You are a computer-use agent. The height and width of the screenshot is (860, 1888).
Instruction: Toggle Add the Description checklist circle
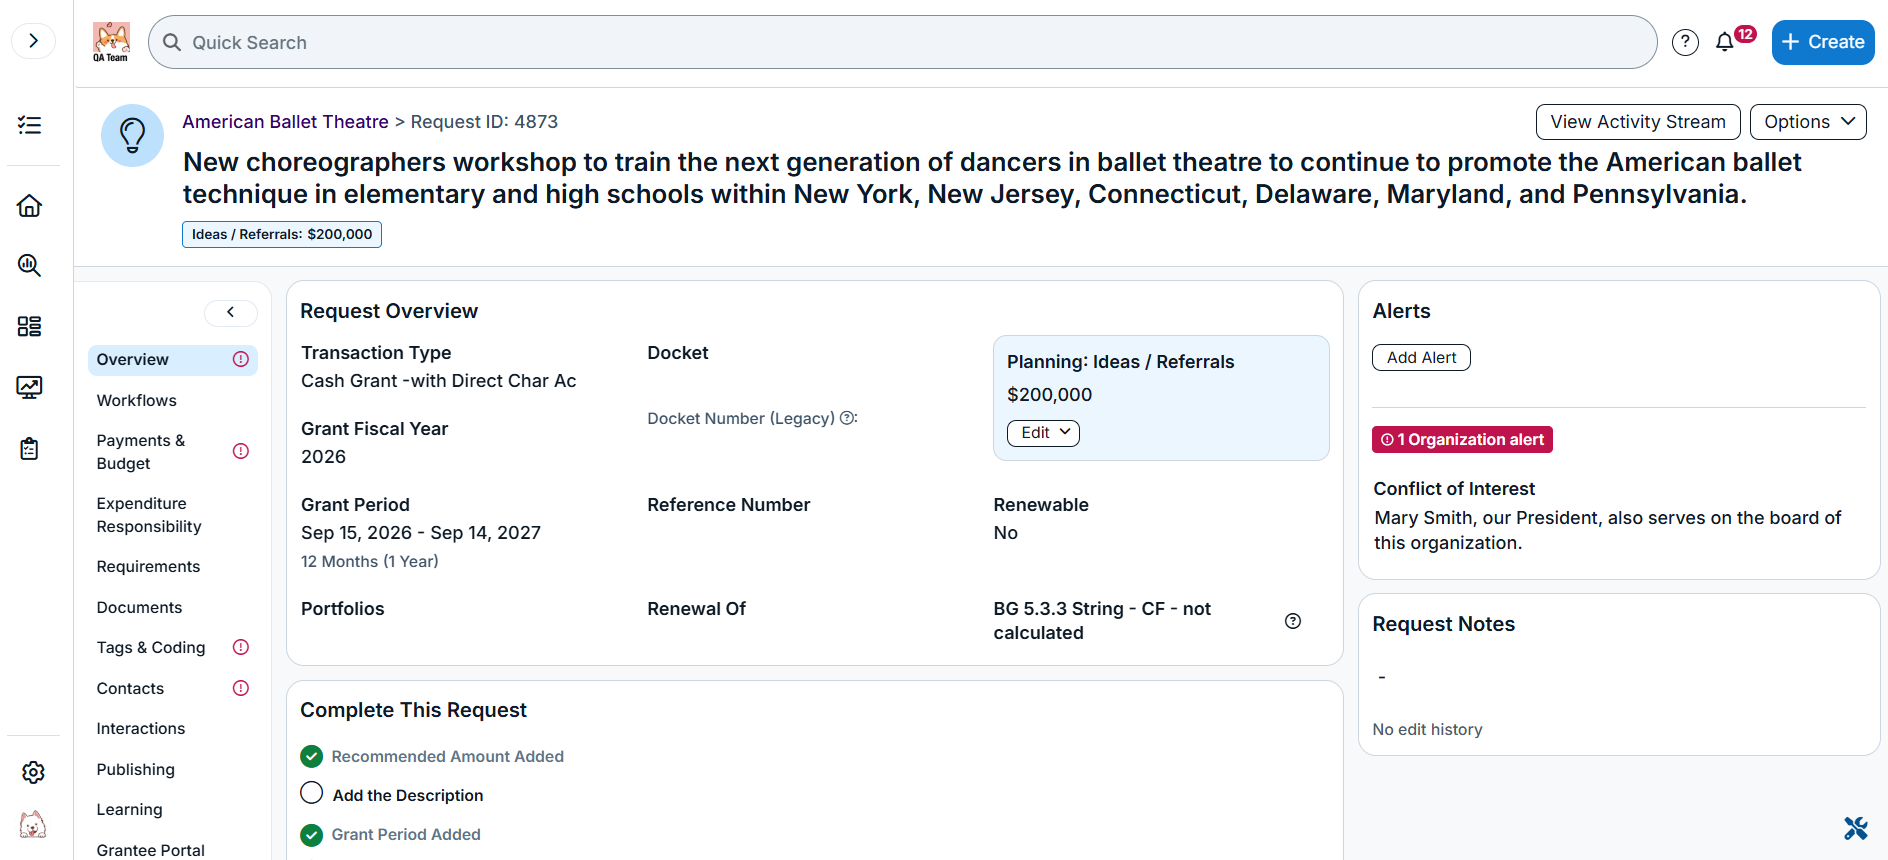pos(312,793)
